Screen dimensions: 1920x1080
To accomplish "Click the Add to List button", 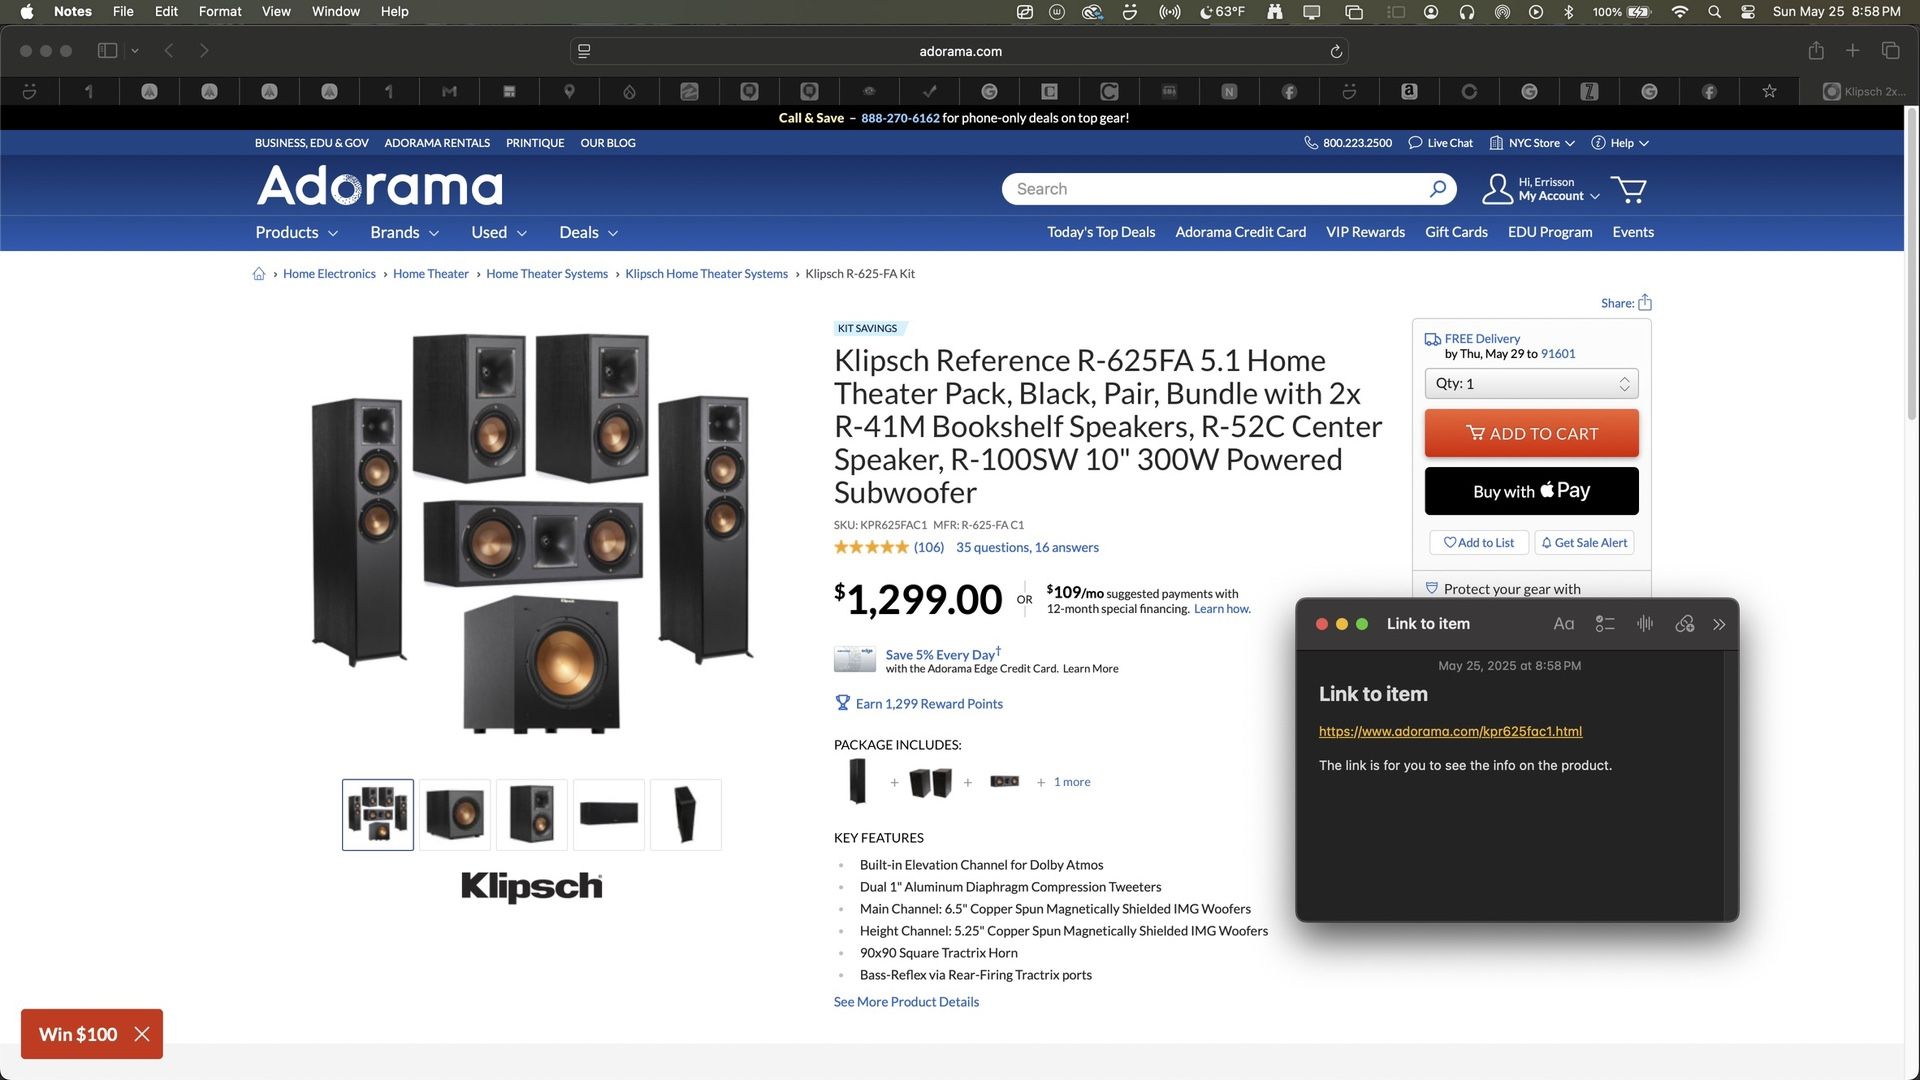I will coord(1479,543).
